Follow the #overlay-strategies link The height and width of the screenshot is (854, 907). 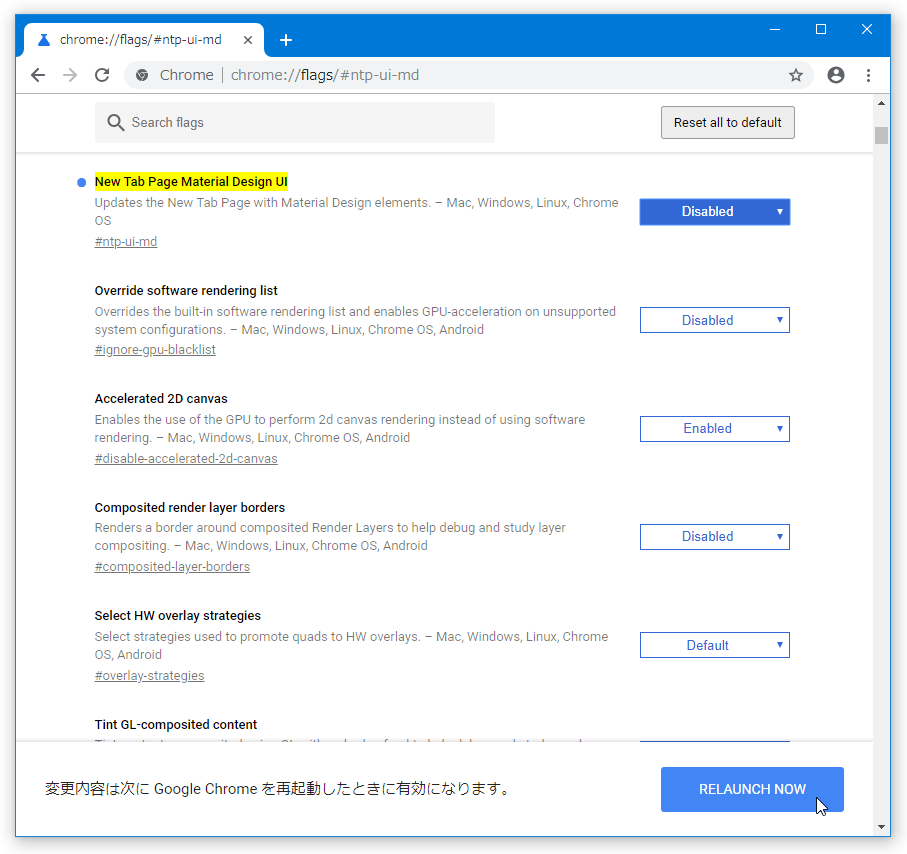coord(149,676)
